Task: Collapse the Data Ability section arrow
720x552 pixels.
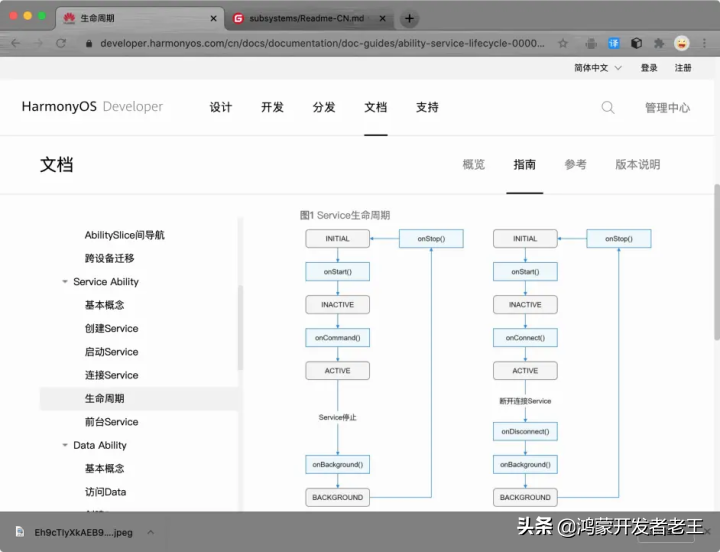Action: point(65,445)
